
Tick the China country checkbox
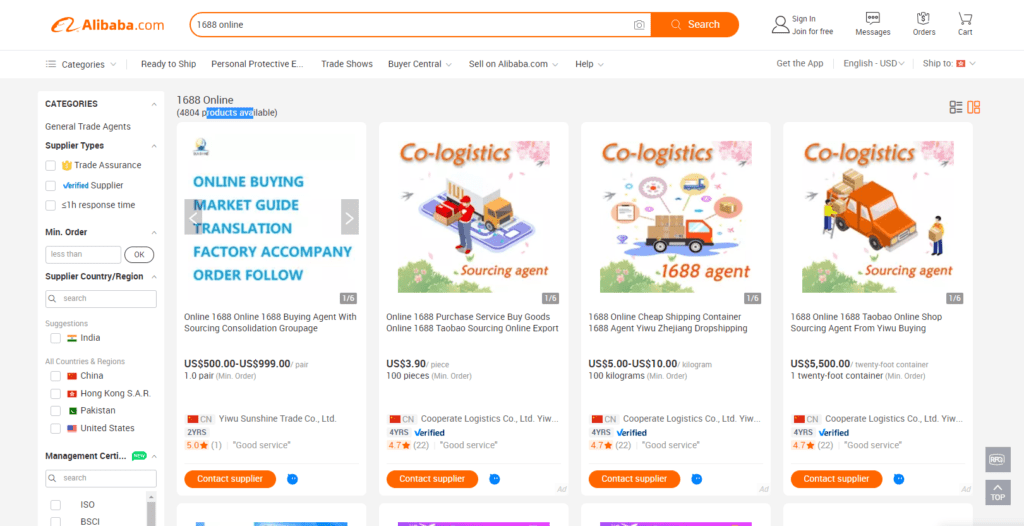pos(56,376)
